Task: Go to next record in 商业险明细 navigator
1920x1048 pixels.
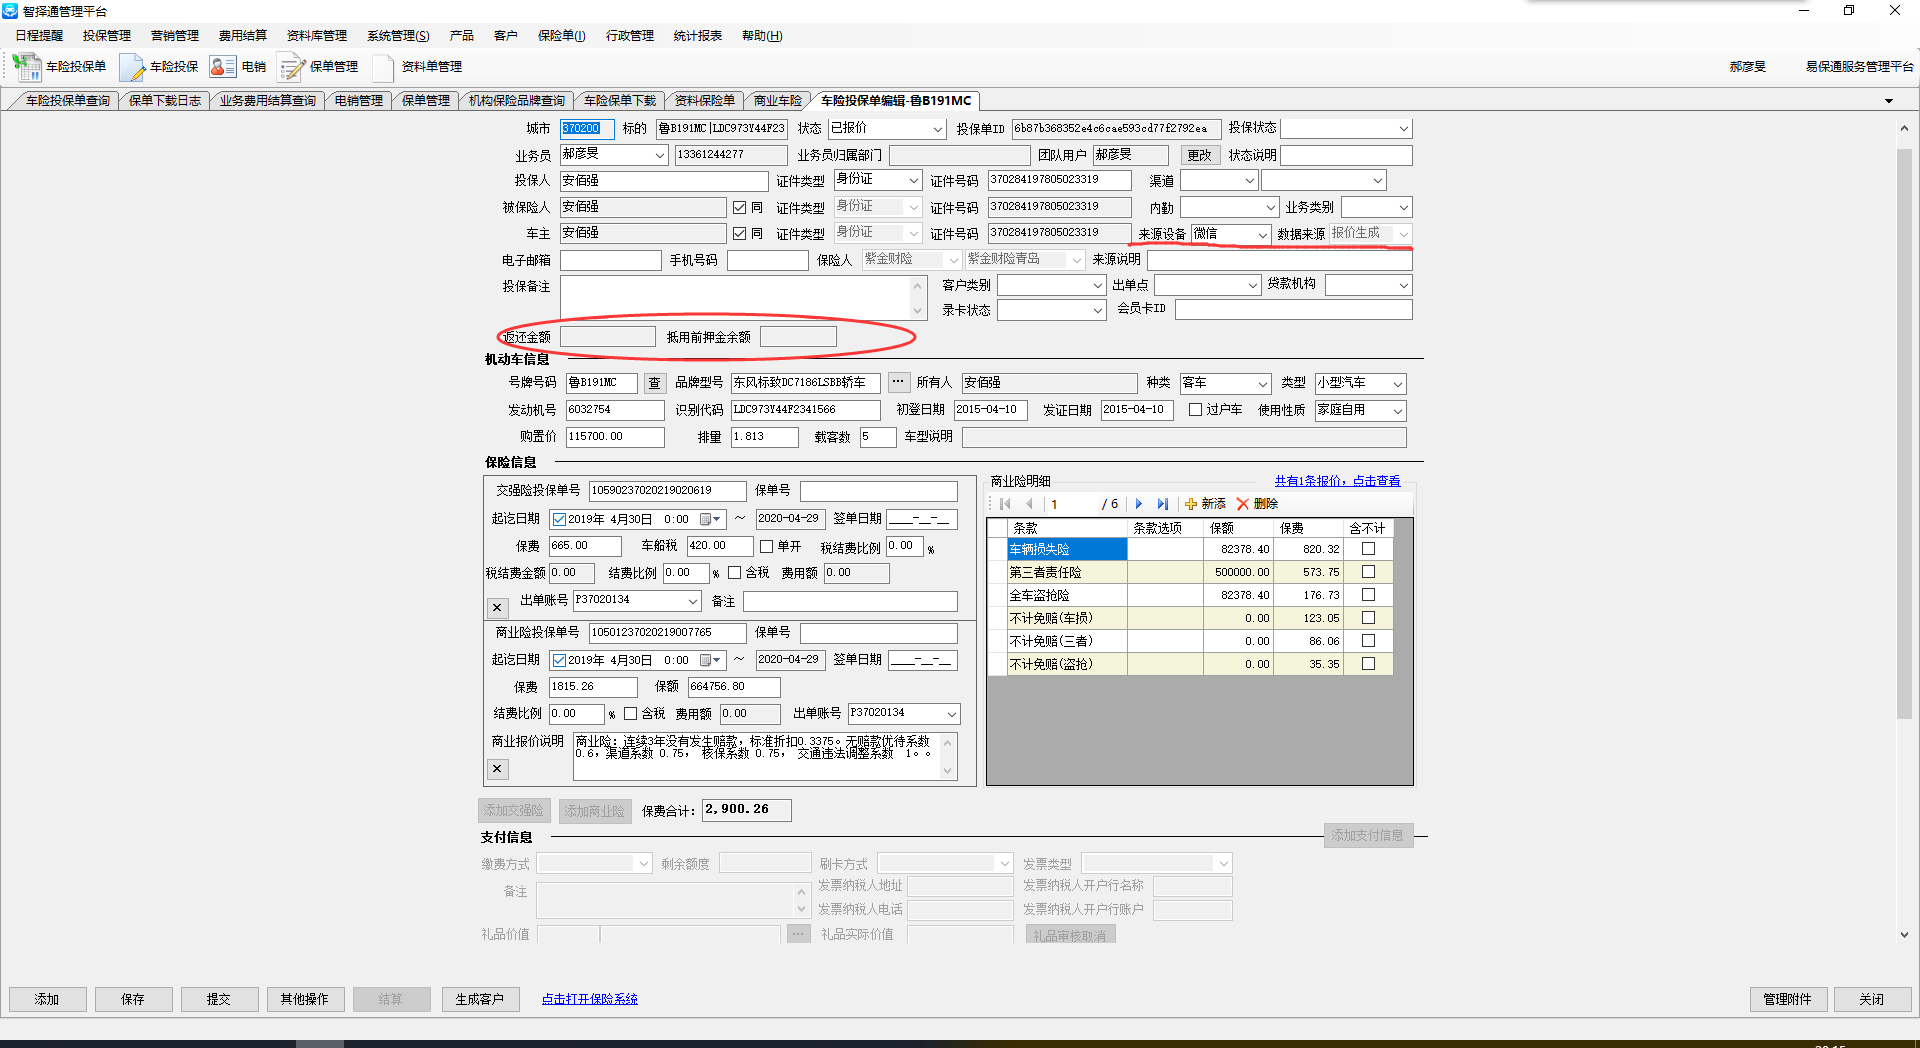Action: (1139, 504)
